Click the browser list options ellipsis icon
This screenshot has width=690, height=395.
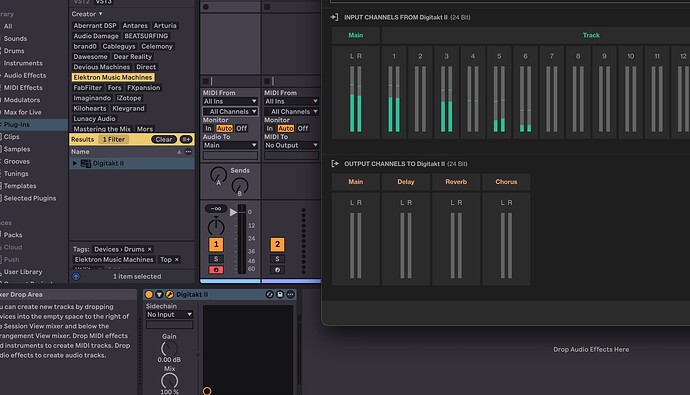point(188,152)
